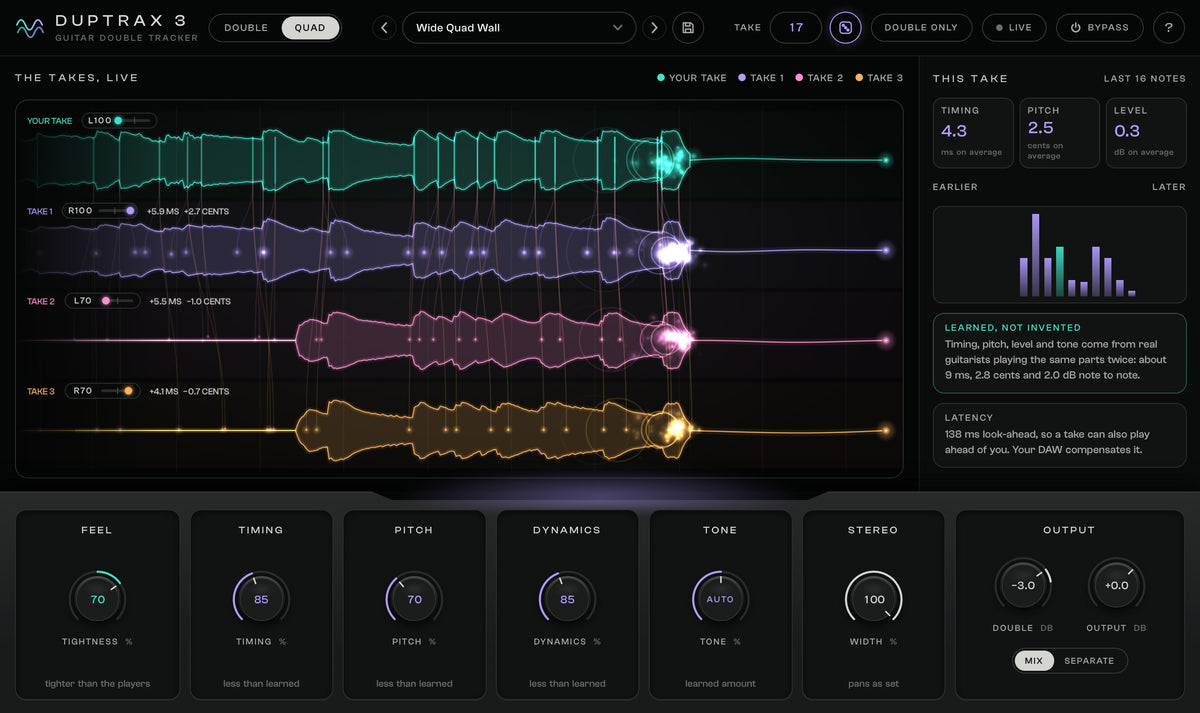Click the TAKE 1 legend entry
This screenshot has height=713, width=1200.
[761, 78]
